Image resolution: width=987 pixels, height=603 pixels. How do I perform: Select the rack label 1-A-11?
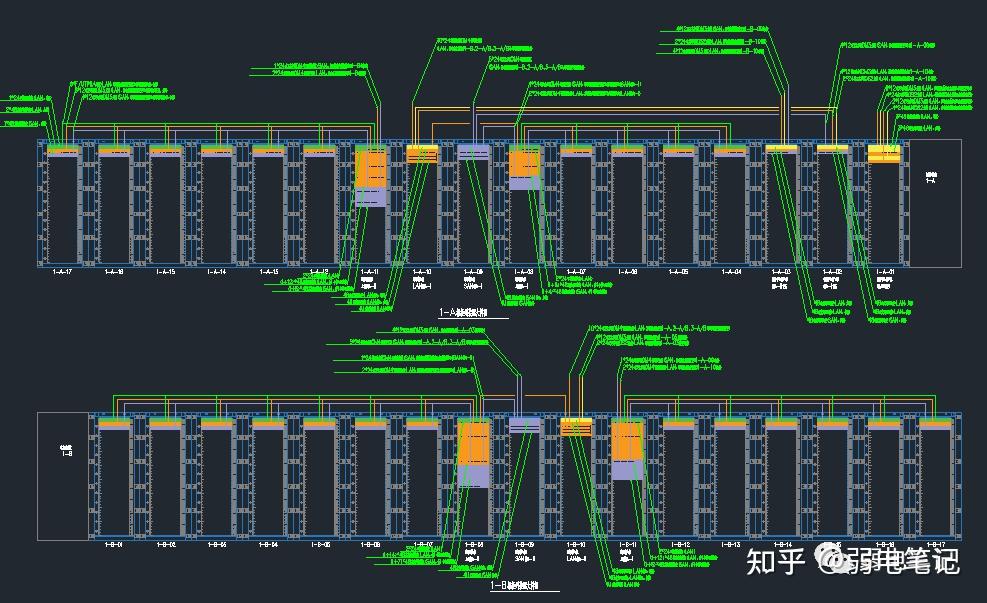point(369,272)
